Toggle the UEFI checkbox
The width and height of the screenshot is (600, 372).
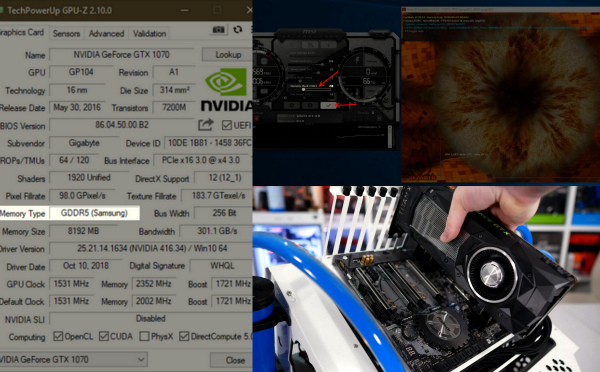coord(227,125)
